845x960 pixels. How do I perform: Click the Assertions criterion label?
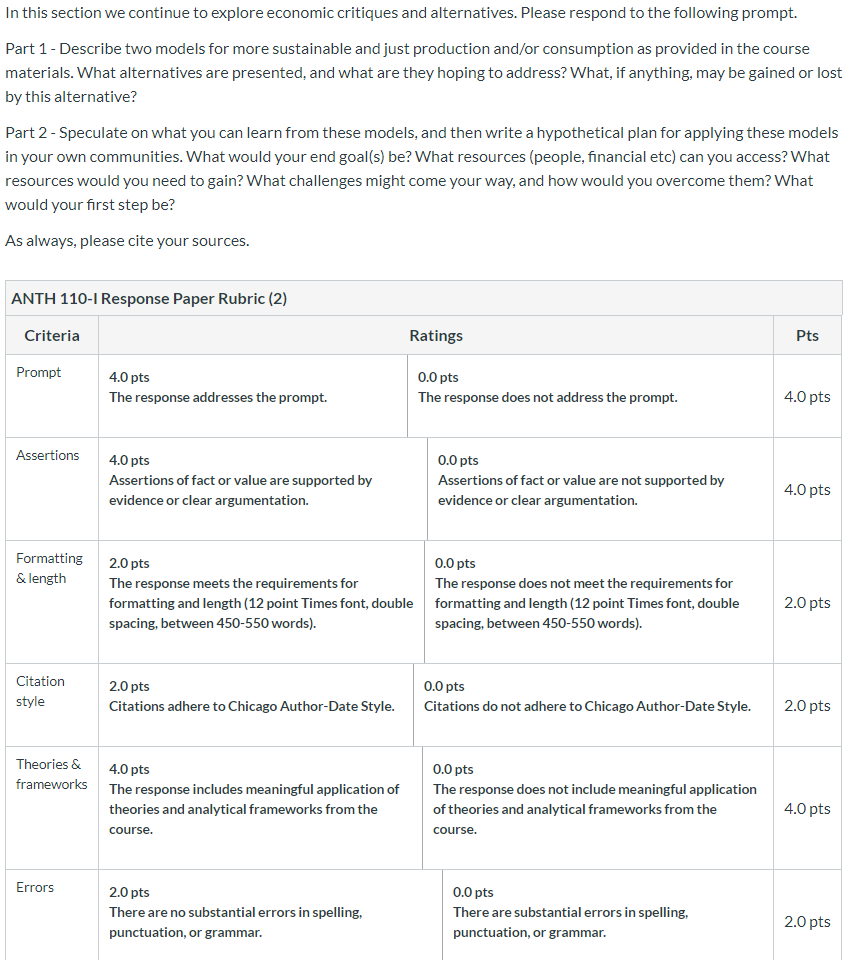point(48,456)
